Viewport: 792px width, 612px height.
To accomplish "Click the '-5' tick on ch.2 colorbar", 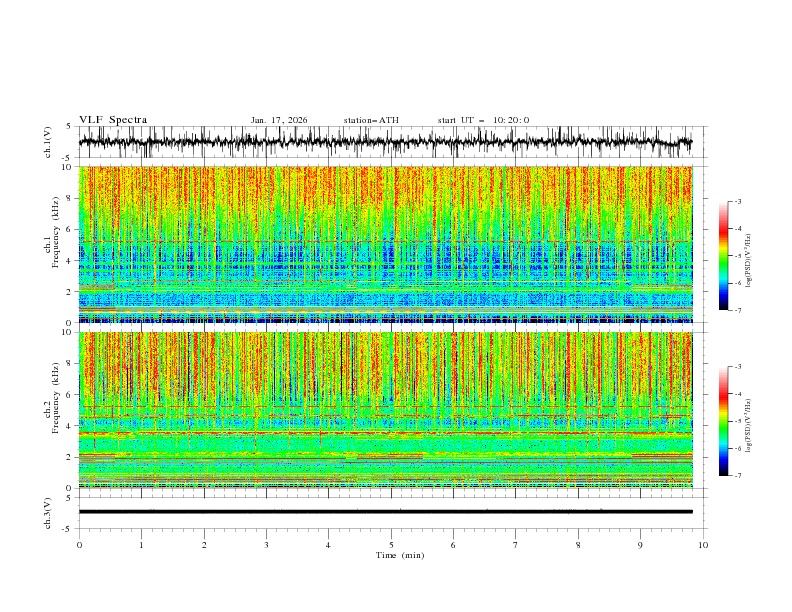I will coord(737,421).
